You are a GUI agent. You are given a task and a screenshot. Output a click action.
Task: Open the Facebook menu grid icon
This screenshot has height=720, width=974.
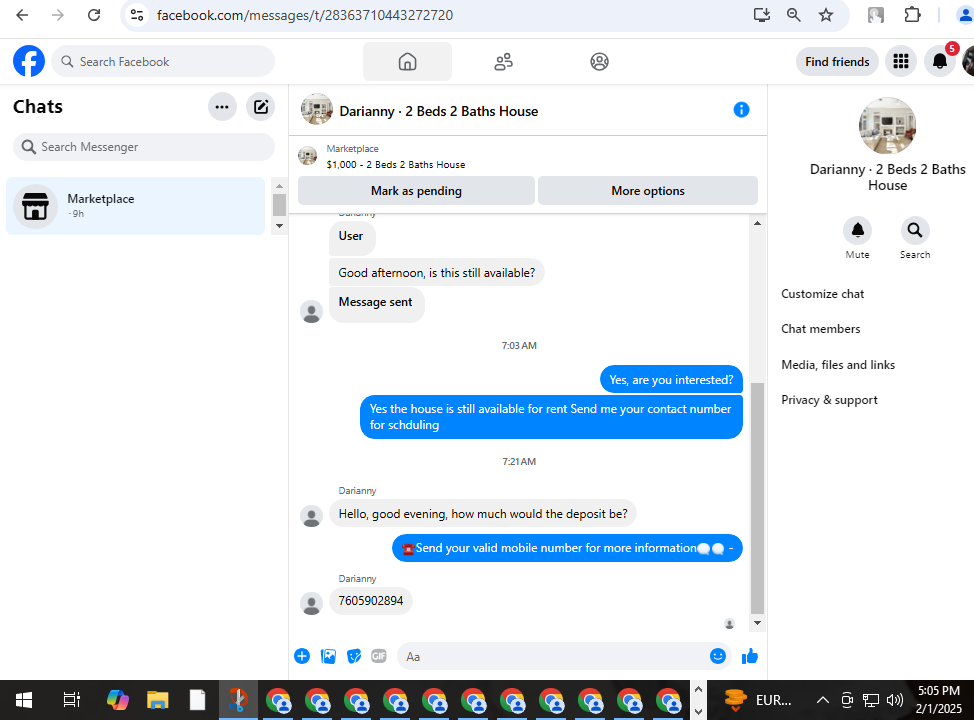pyautogui.click(x=901, y=62)
